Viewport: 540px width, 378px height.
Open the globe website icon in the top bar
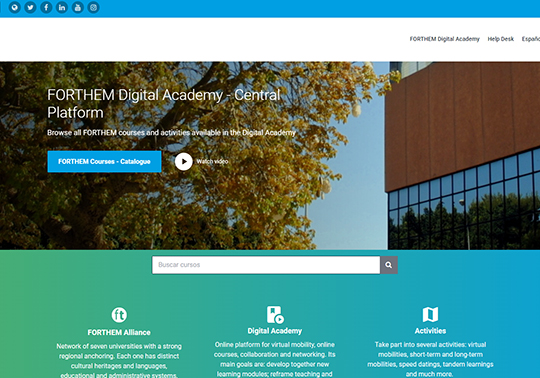(x=14, y=7)
